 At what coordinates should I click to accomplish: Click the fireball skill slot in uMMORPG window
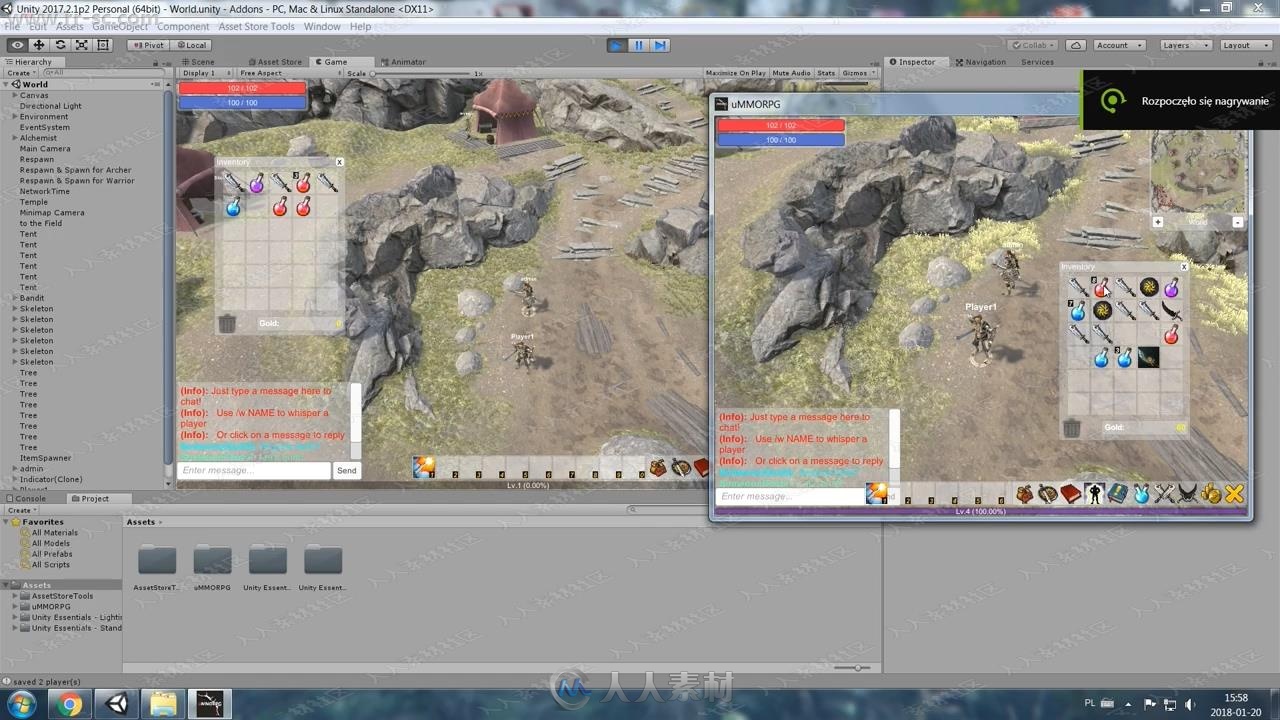877,493
